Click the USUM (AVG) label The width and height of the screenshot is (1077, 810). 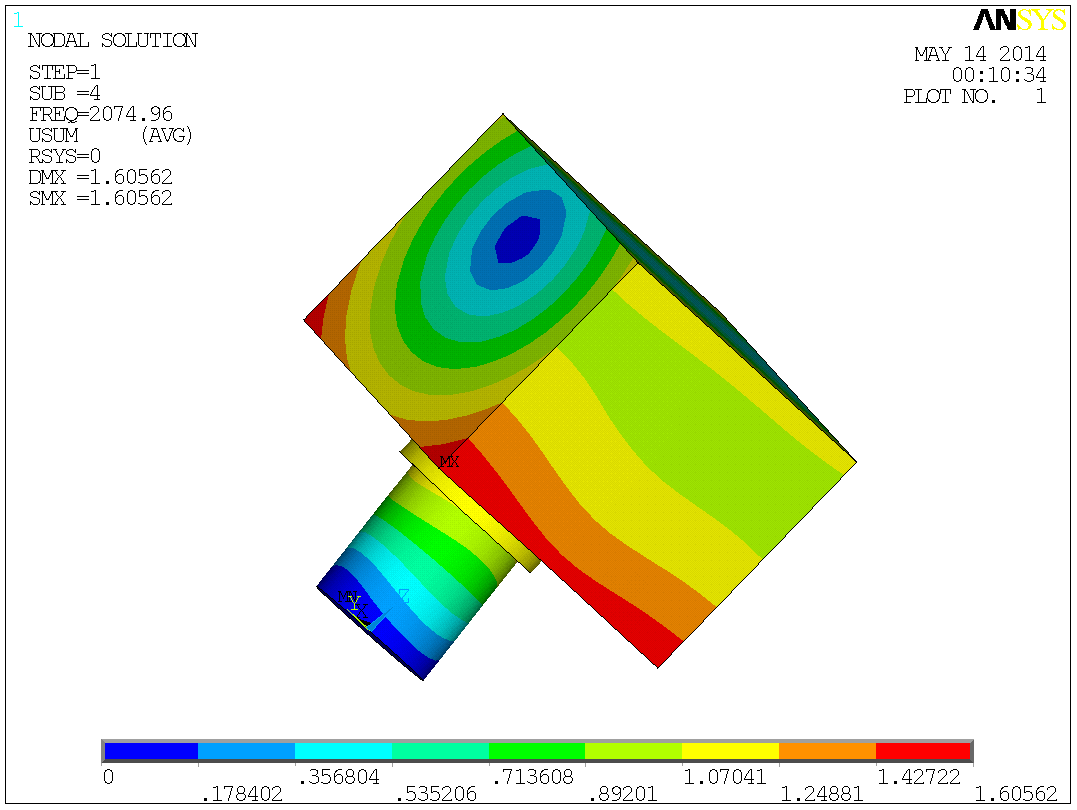(x=111, y=135)
